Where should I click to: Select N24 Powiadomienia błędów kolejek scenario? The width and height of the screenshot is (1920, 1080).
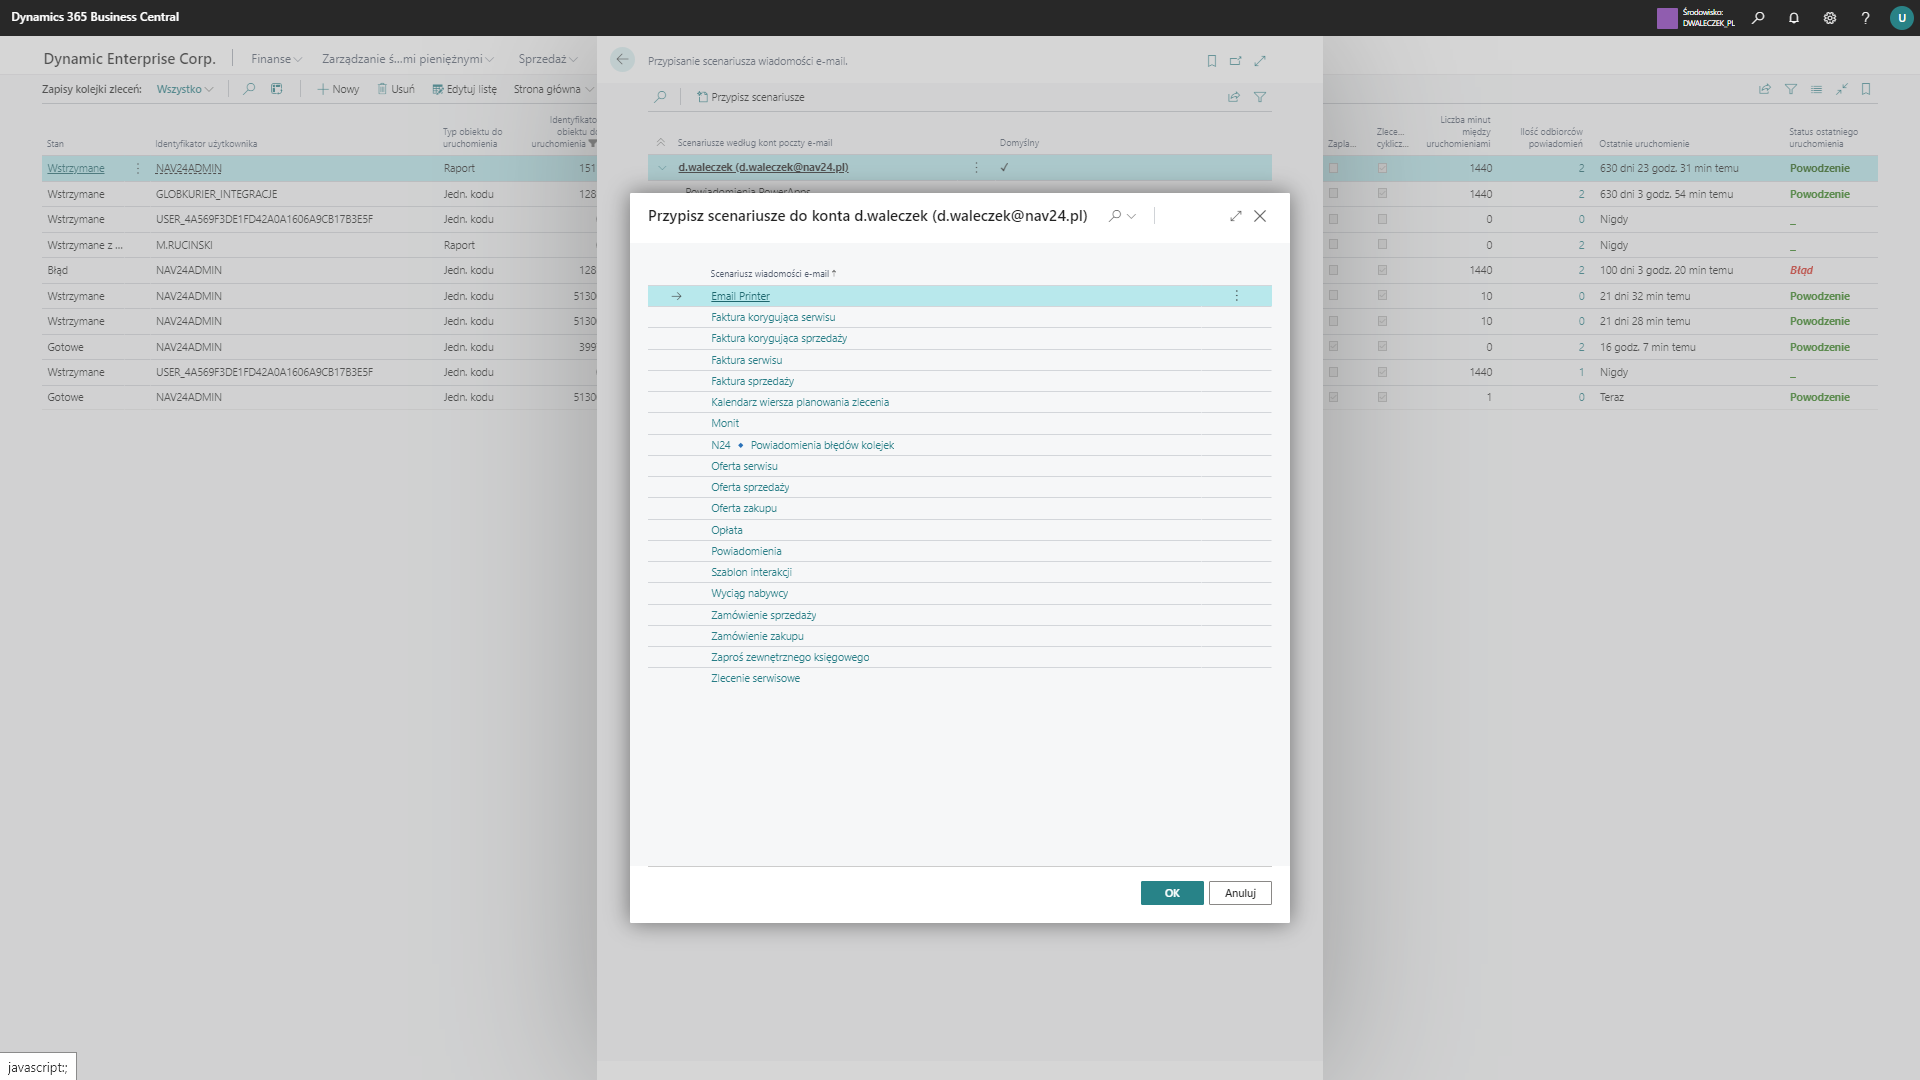[x=802, y=445]
